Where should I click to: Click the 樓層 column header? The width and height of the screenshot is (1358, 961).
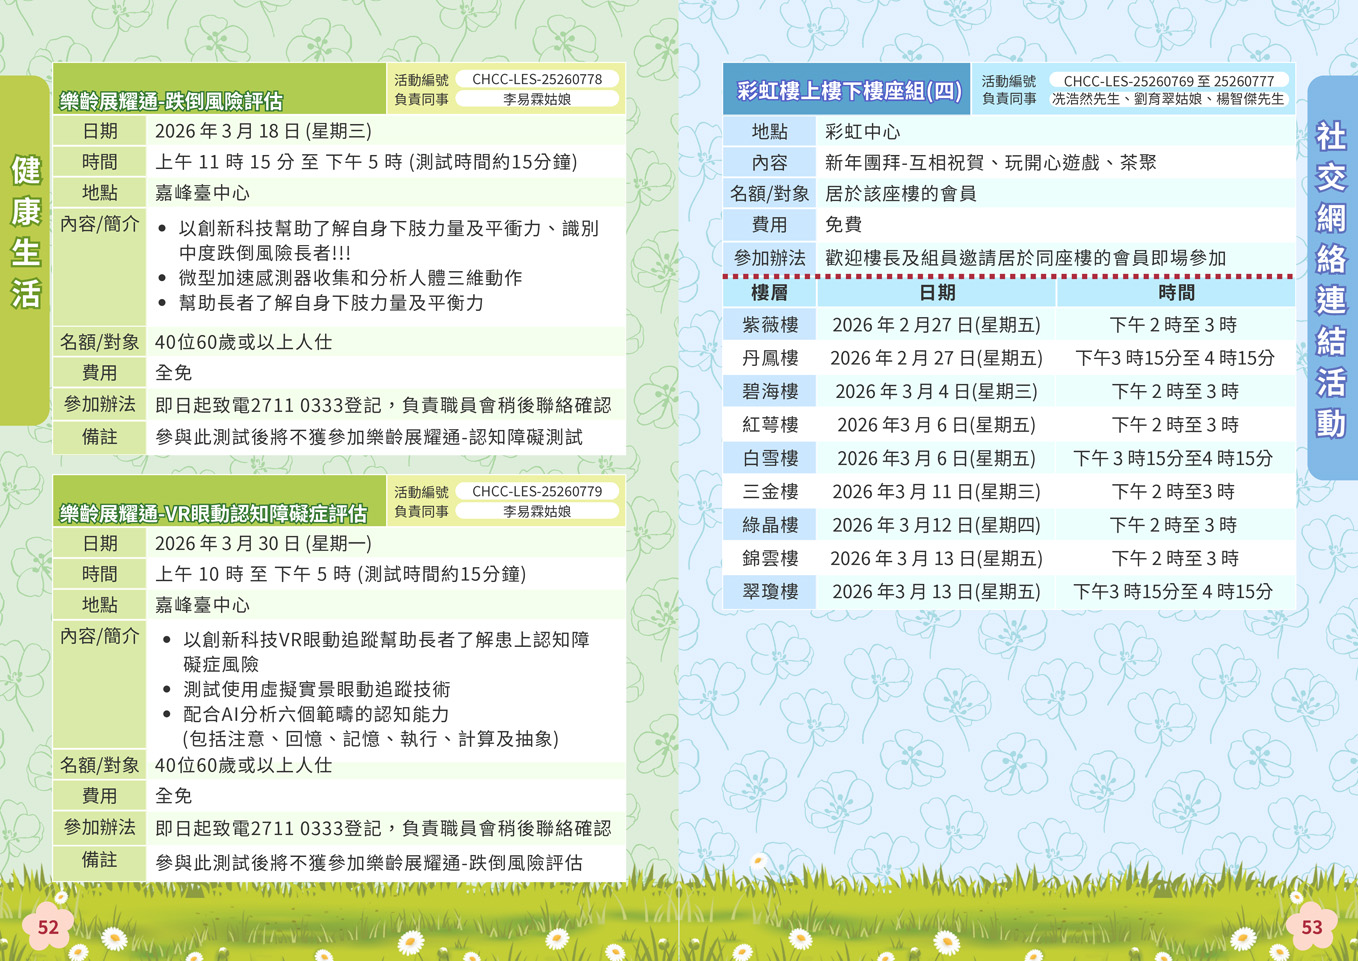(769, 292)
